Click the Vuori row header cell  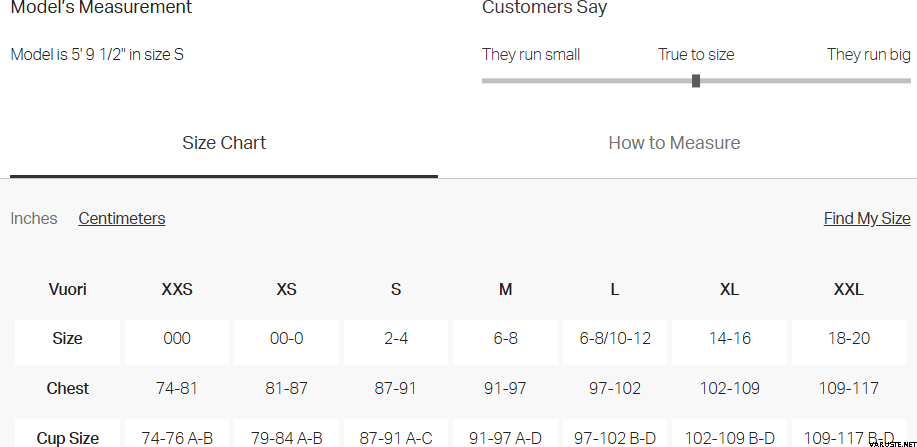(67, 290)
